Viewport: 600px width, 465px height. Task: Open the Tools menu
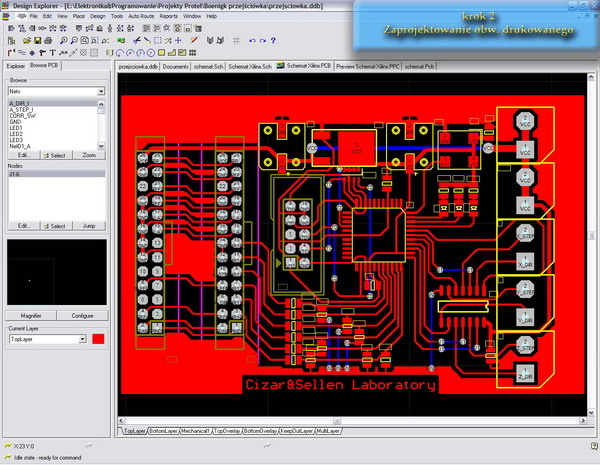[117, 16]
